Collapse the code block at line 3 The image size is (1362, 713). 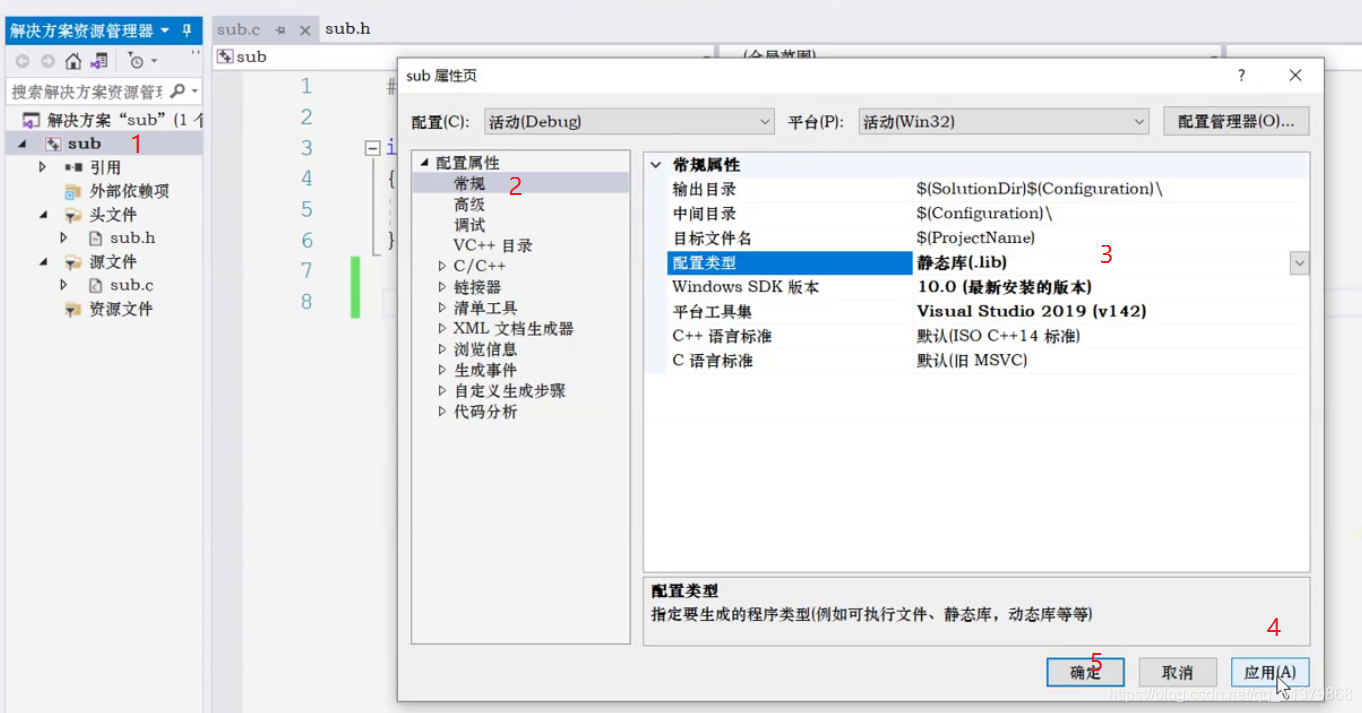click(372, 148)
